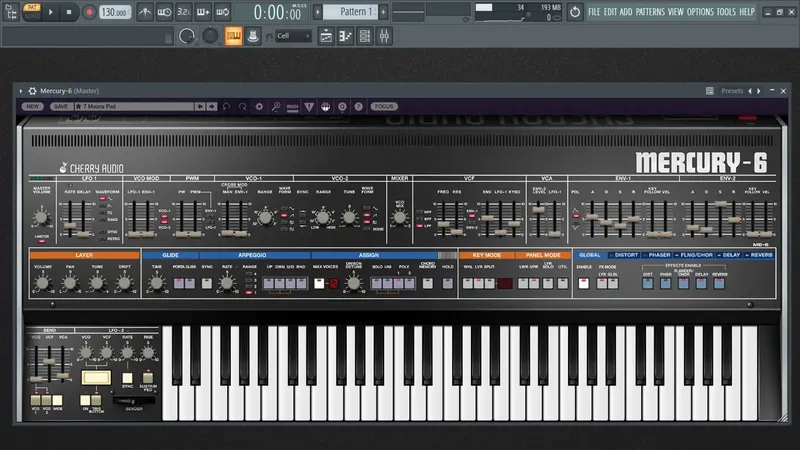
Task: Open the 7 Moons Pad preset field
Action: (x=134, y=106)
